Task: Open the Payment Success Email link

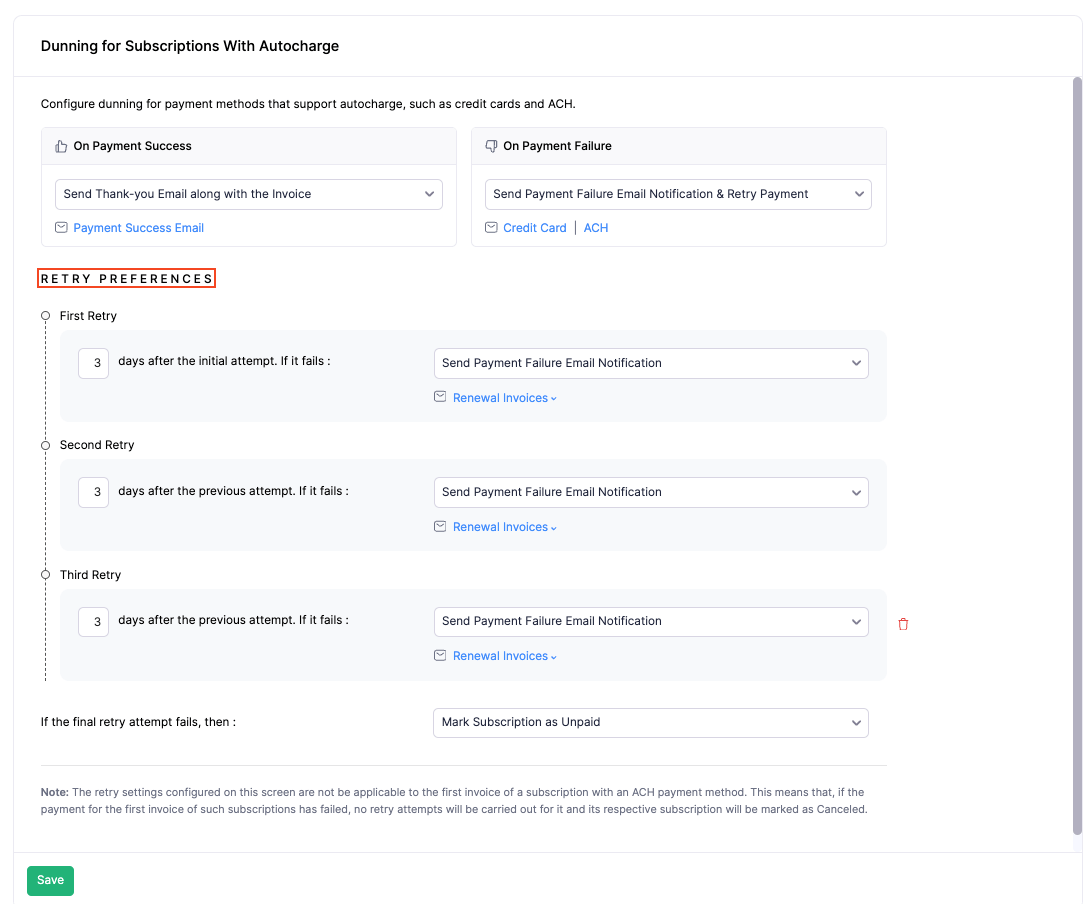Action: click(138, 227)
